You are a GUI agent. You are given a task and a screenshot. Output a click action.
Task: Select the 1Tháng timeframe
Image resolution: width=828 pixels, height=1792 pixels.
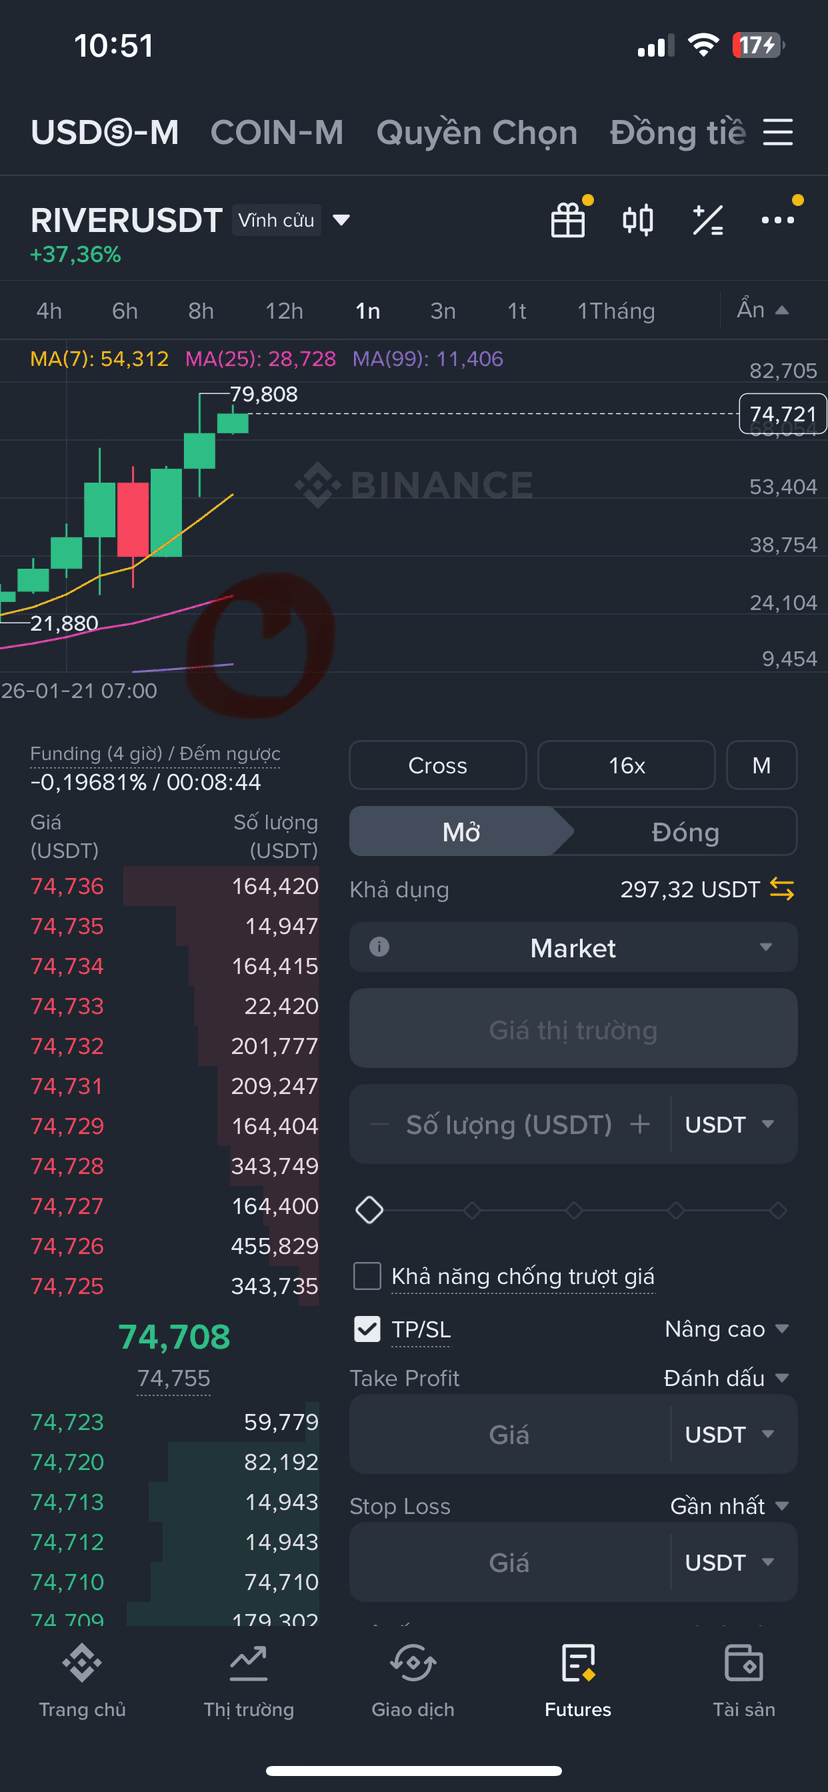[616, 311]
